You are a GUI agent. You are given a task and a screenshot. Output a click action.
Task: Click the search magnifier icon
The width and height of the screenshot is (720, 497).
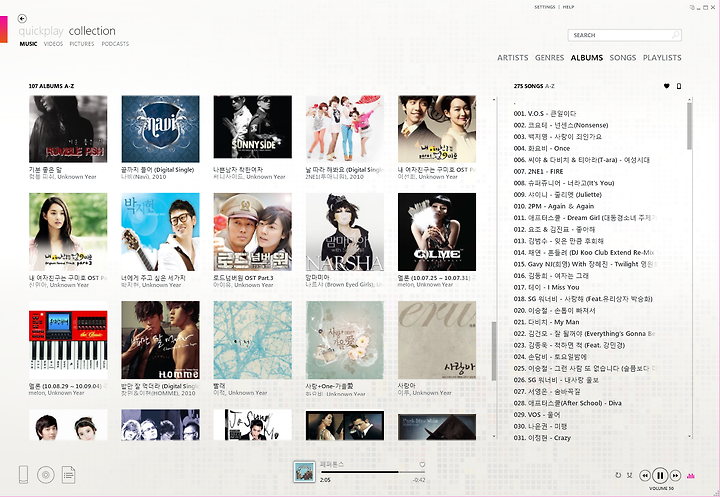(x=675, y=35)
